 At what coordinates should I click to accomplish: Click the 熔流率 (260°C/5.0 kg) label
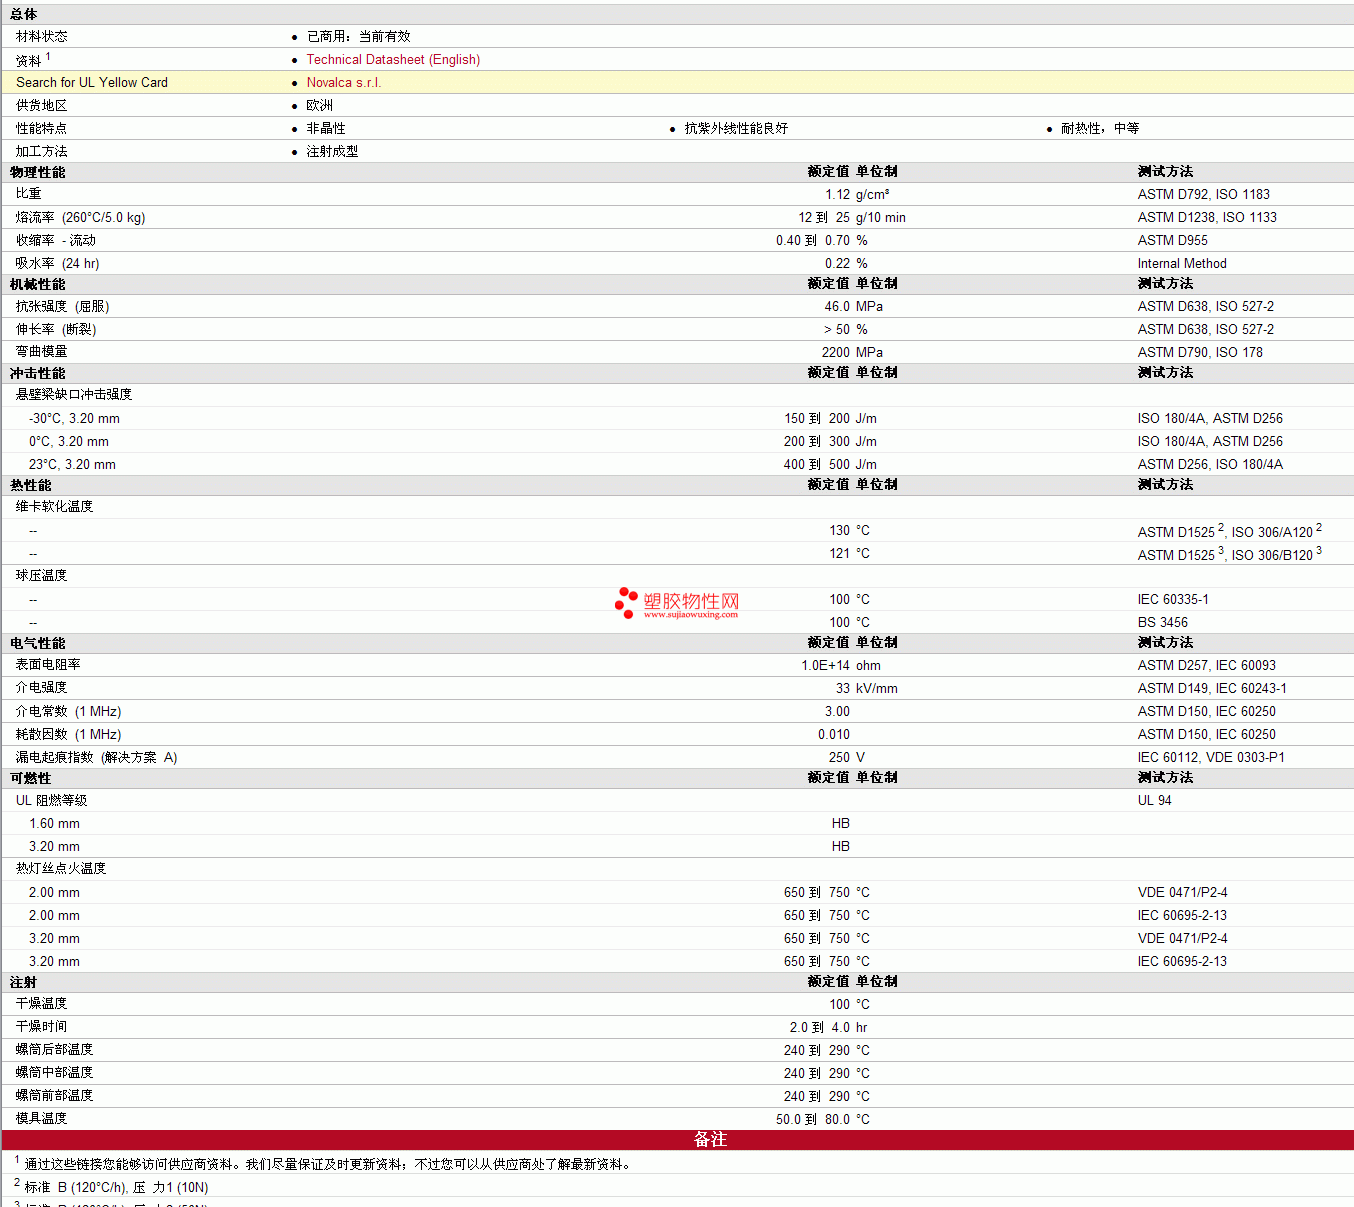pos(80,217)
